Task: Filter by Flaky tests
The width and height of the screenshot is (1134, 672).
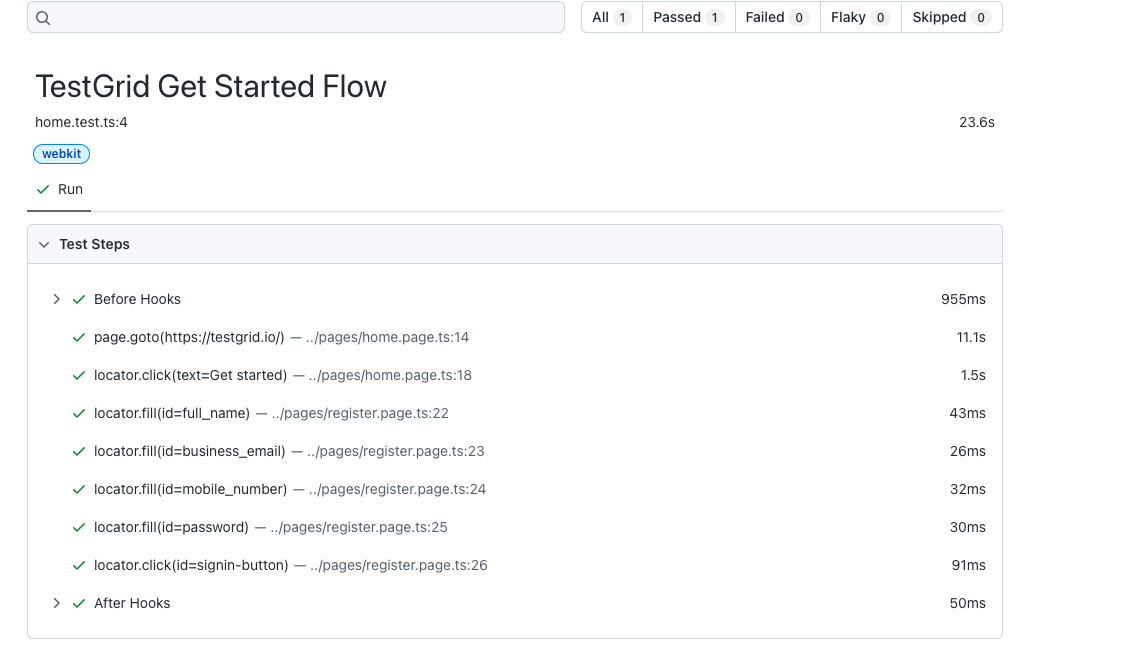Action: 860,17
